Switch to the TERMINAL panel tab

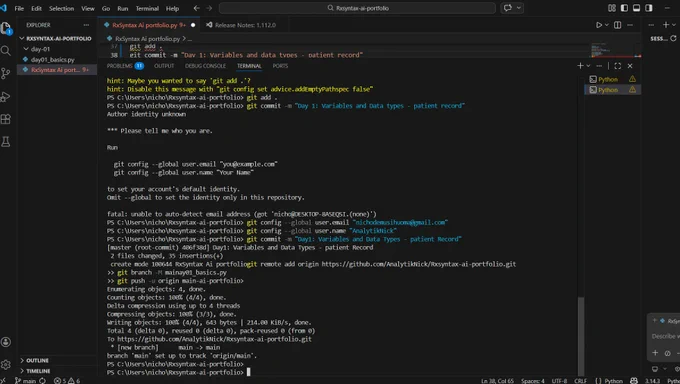point(249,66)
